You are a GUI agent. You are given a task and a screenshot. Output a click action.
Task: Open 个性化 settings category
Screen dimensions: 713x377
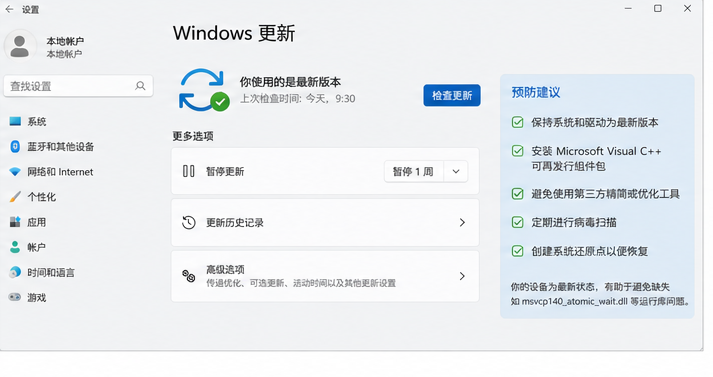(41, 197)
